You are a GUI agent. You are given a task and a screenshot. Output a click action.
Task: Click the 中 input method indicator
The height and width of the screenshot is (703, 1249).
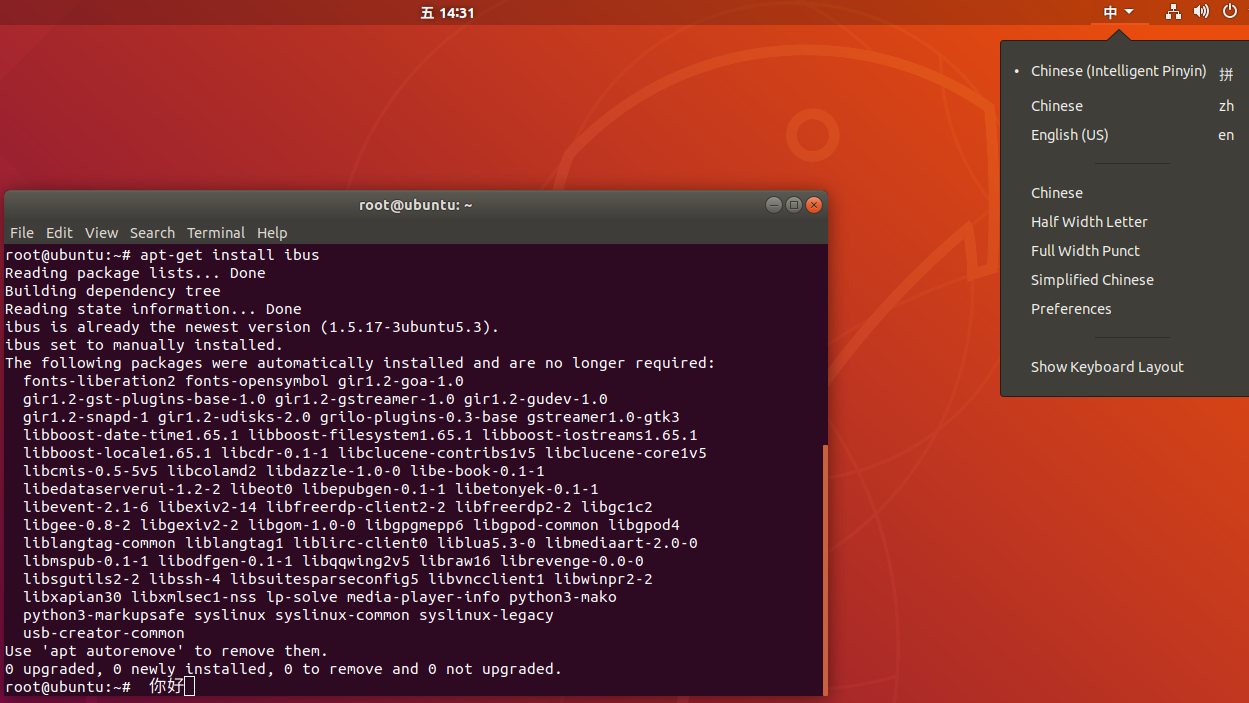pyautogui.click(x=1110, y=12)
